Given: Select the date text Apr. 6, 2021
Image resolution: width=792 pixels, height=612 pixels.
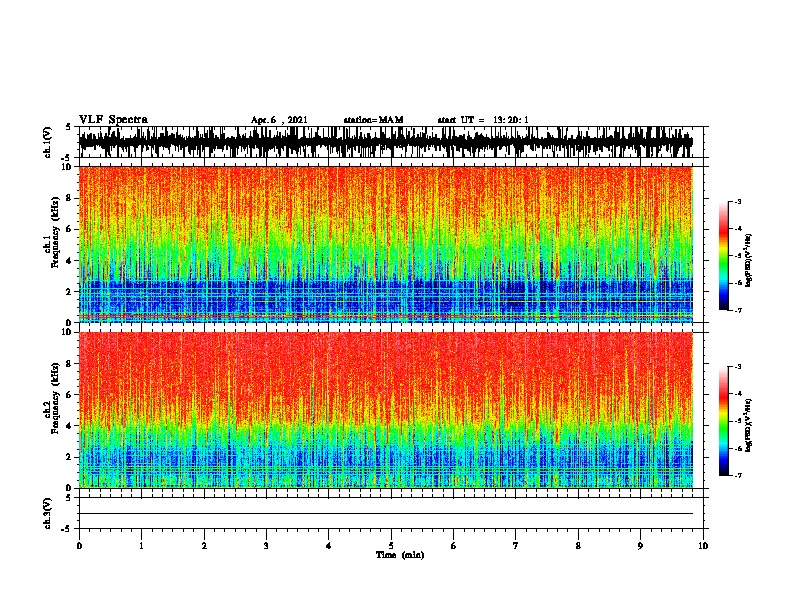Looking at the screenshot, I should [279, 120].
